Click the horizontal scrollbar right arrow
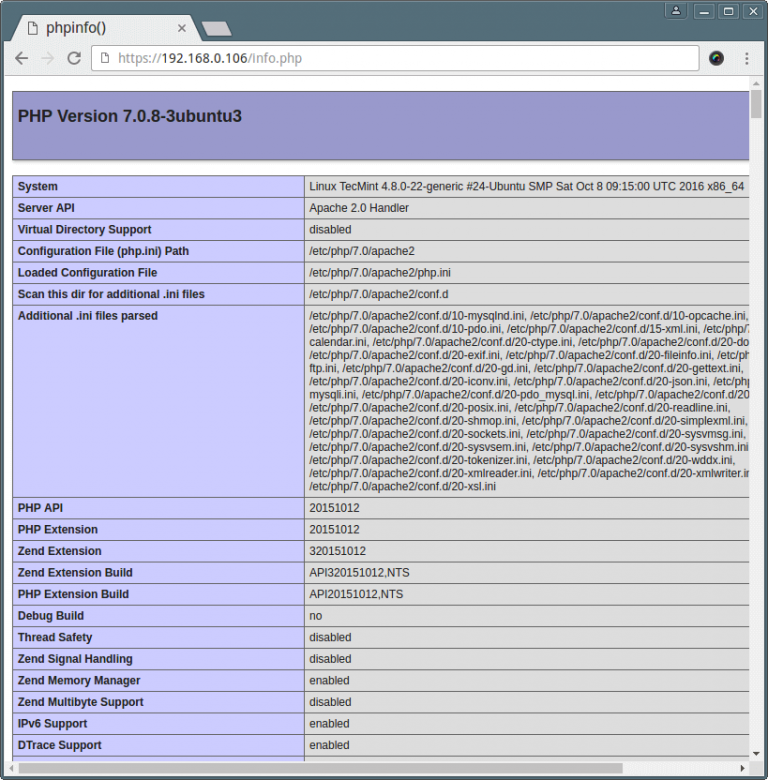The width and height of the screenshot is (768, 780). point(744,768)
